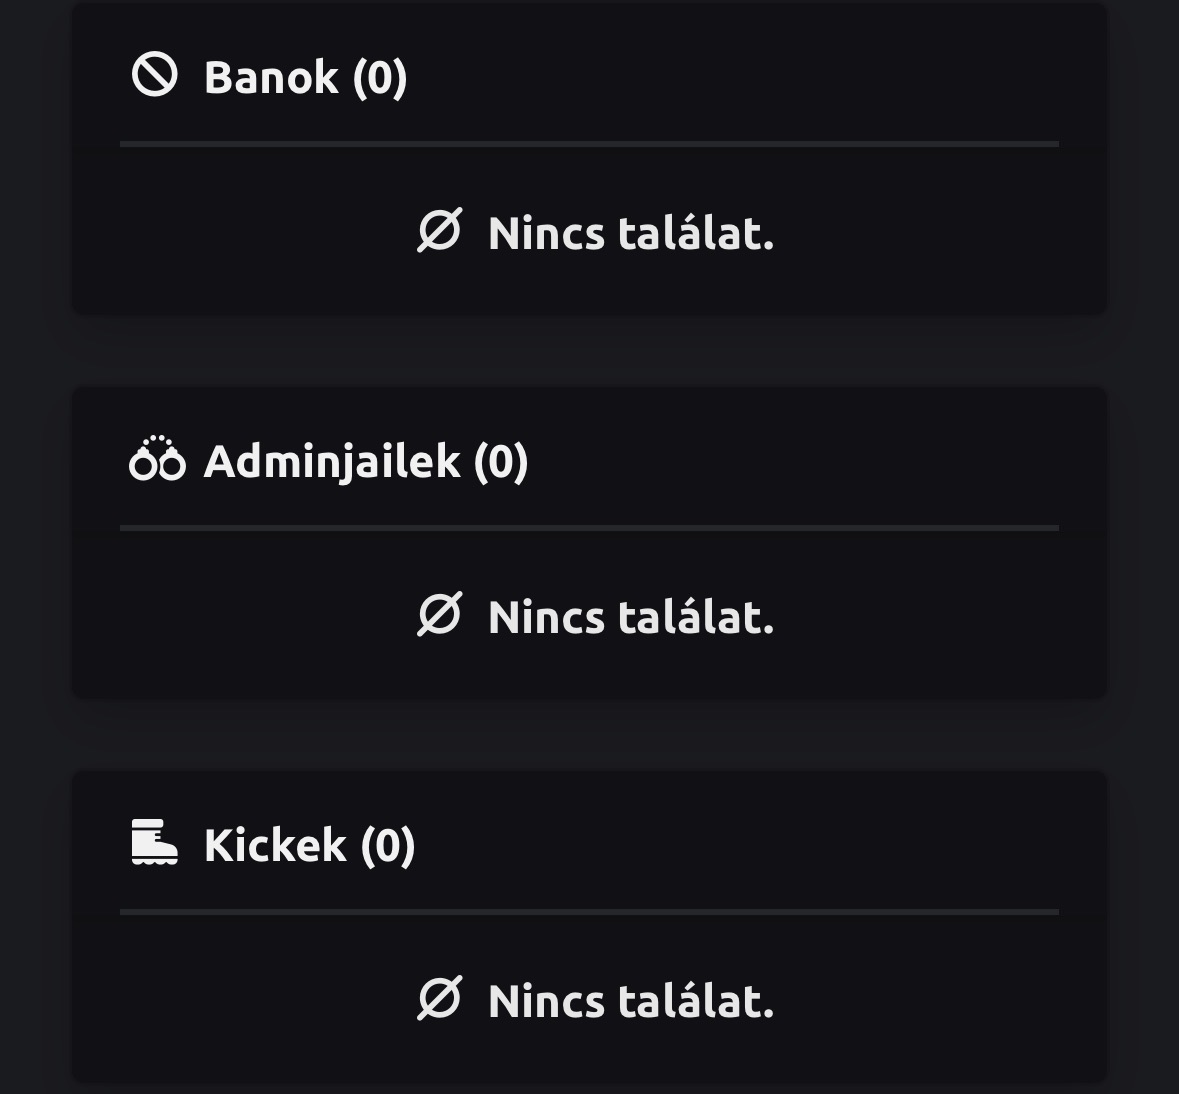Click the divider line below Adminjailek header
Viewport: 1179px width, 1094px height.
tap(589, 528)
